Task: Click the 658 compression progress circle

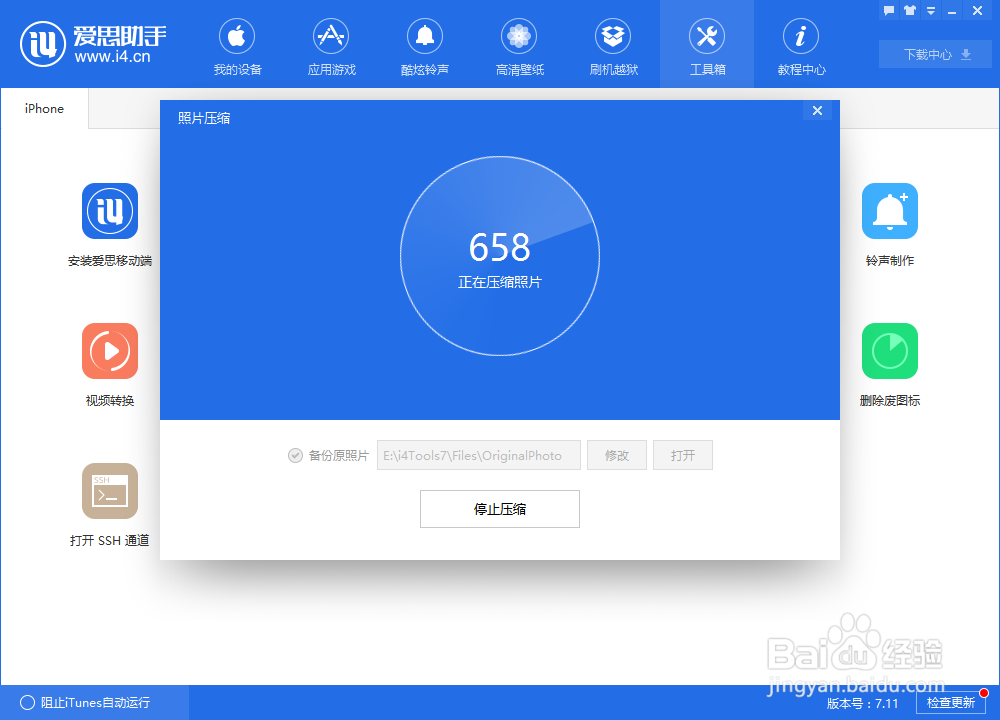Action: 500,255
